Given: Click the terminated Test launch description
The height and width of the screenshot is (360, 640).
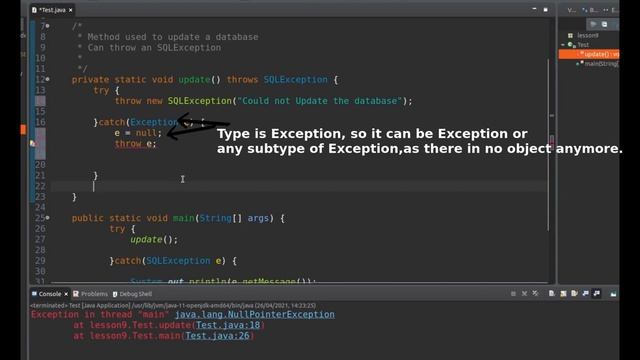Looking at the screenshot, I should point(173,305).
